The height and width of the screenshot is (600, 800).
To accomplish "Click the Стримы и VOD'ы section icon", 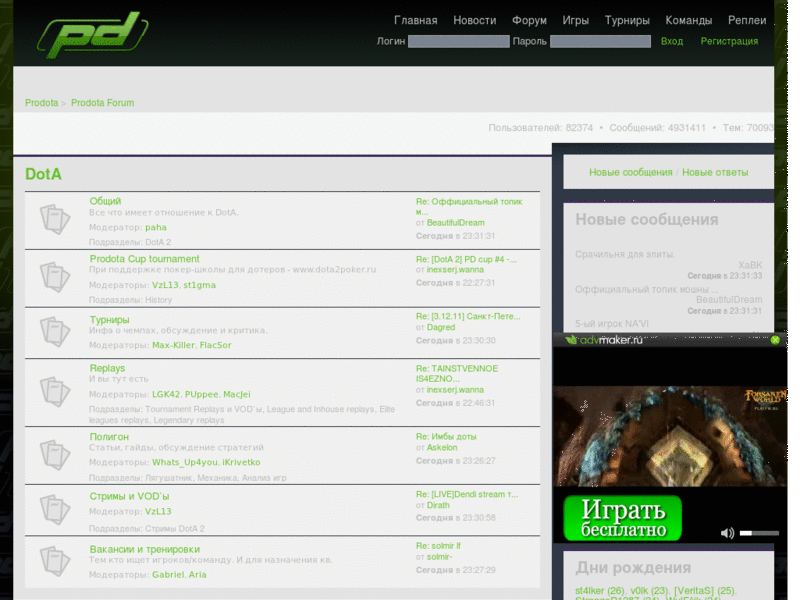I will tap(55, 512).
